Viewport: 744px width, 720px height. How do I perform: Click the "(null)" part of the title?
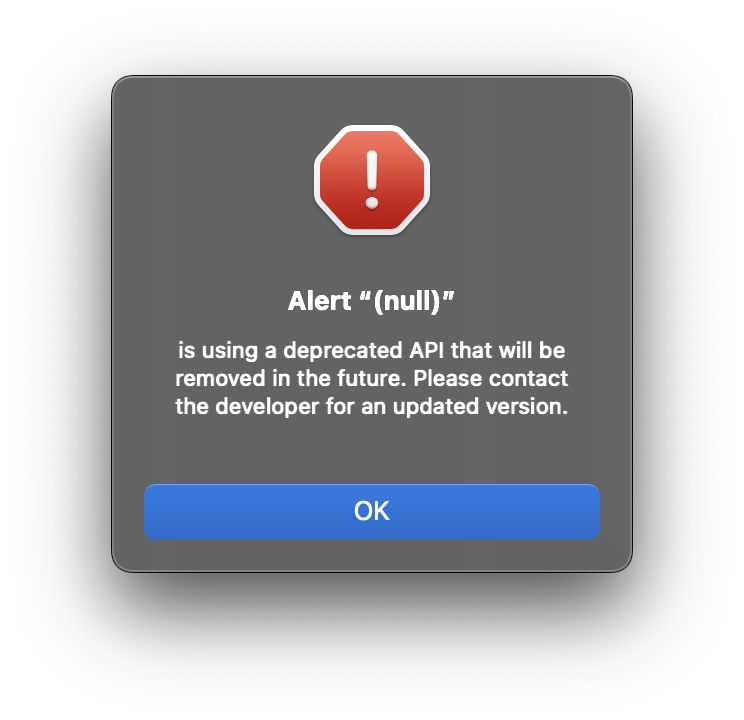coord(407,301)
